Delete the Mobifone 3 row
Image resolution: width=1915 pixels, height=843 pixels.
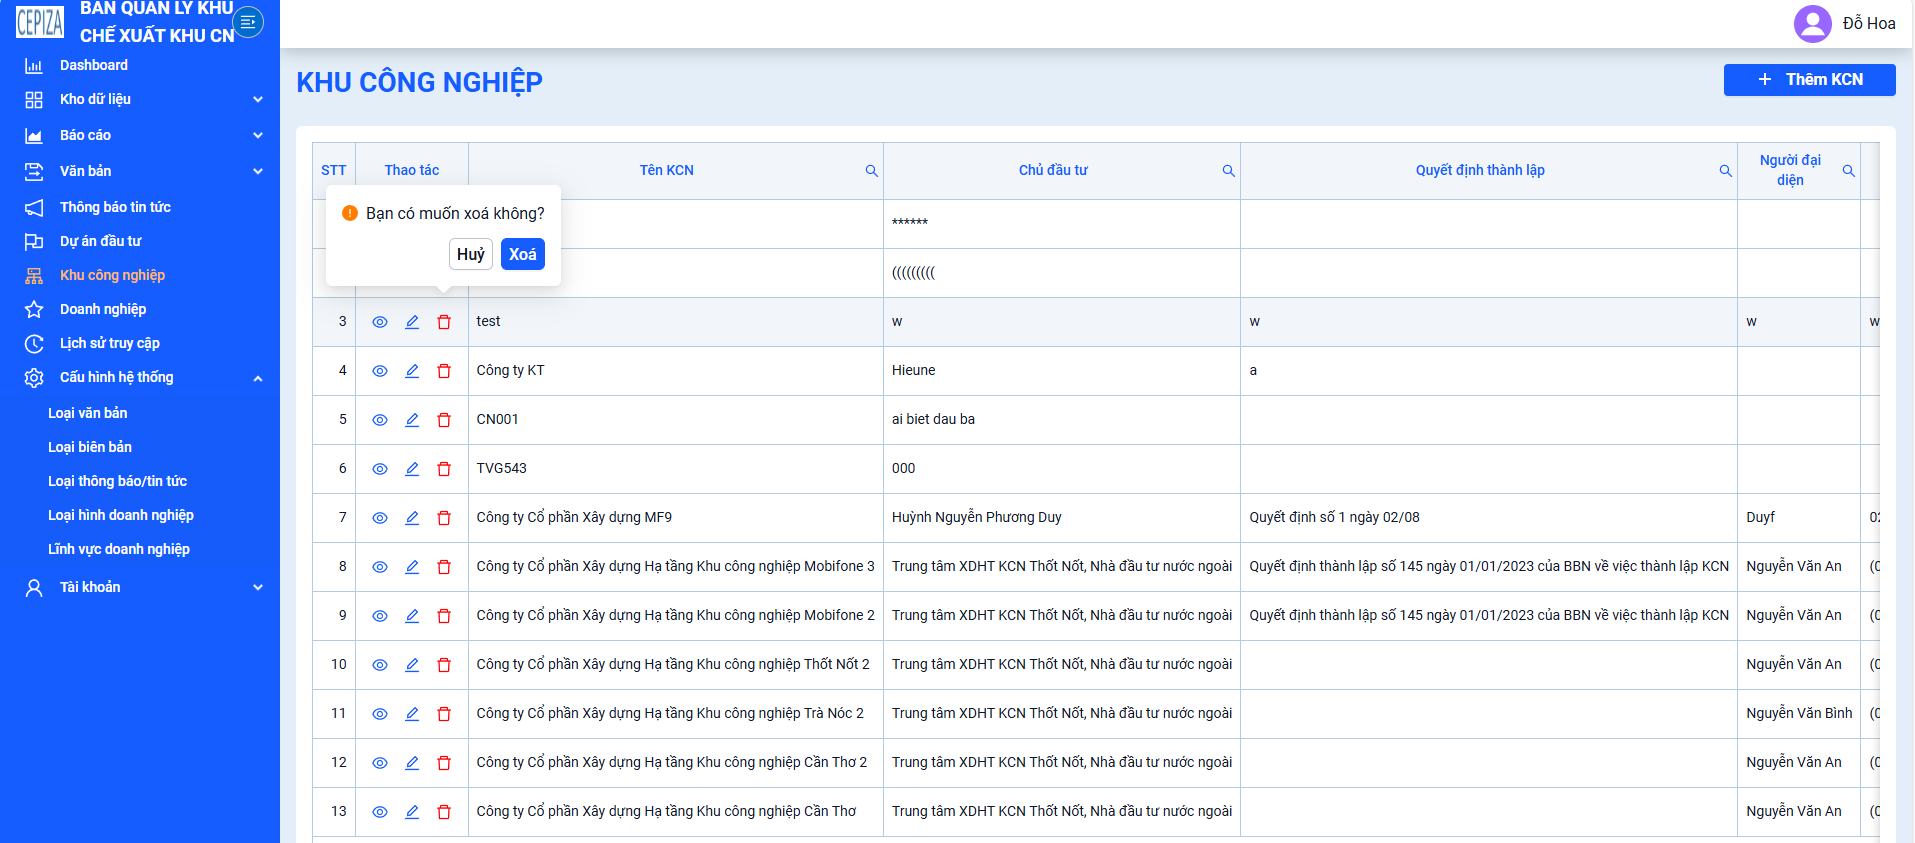(444, 567)
